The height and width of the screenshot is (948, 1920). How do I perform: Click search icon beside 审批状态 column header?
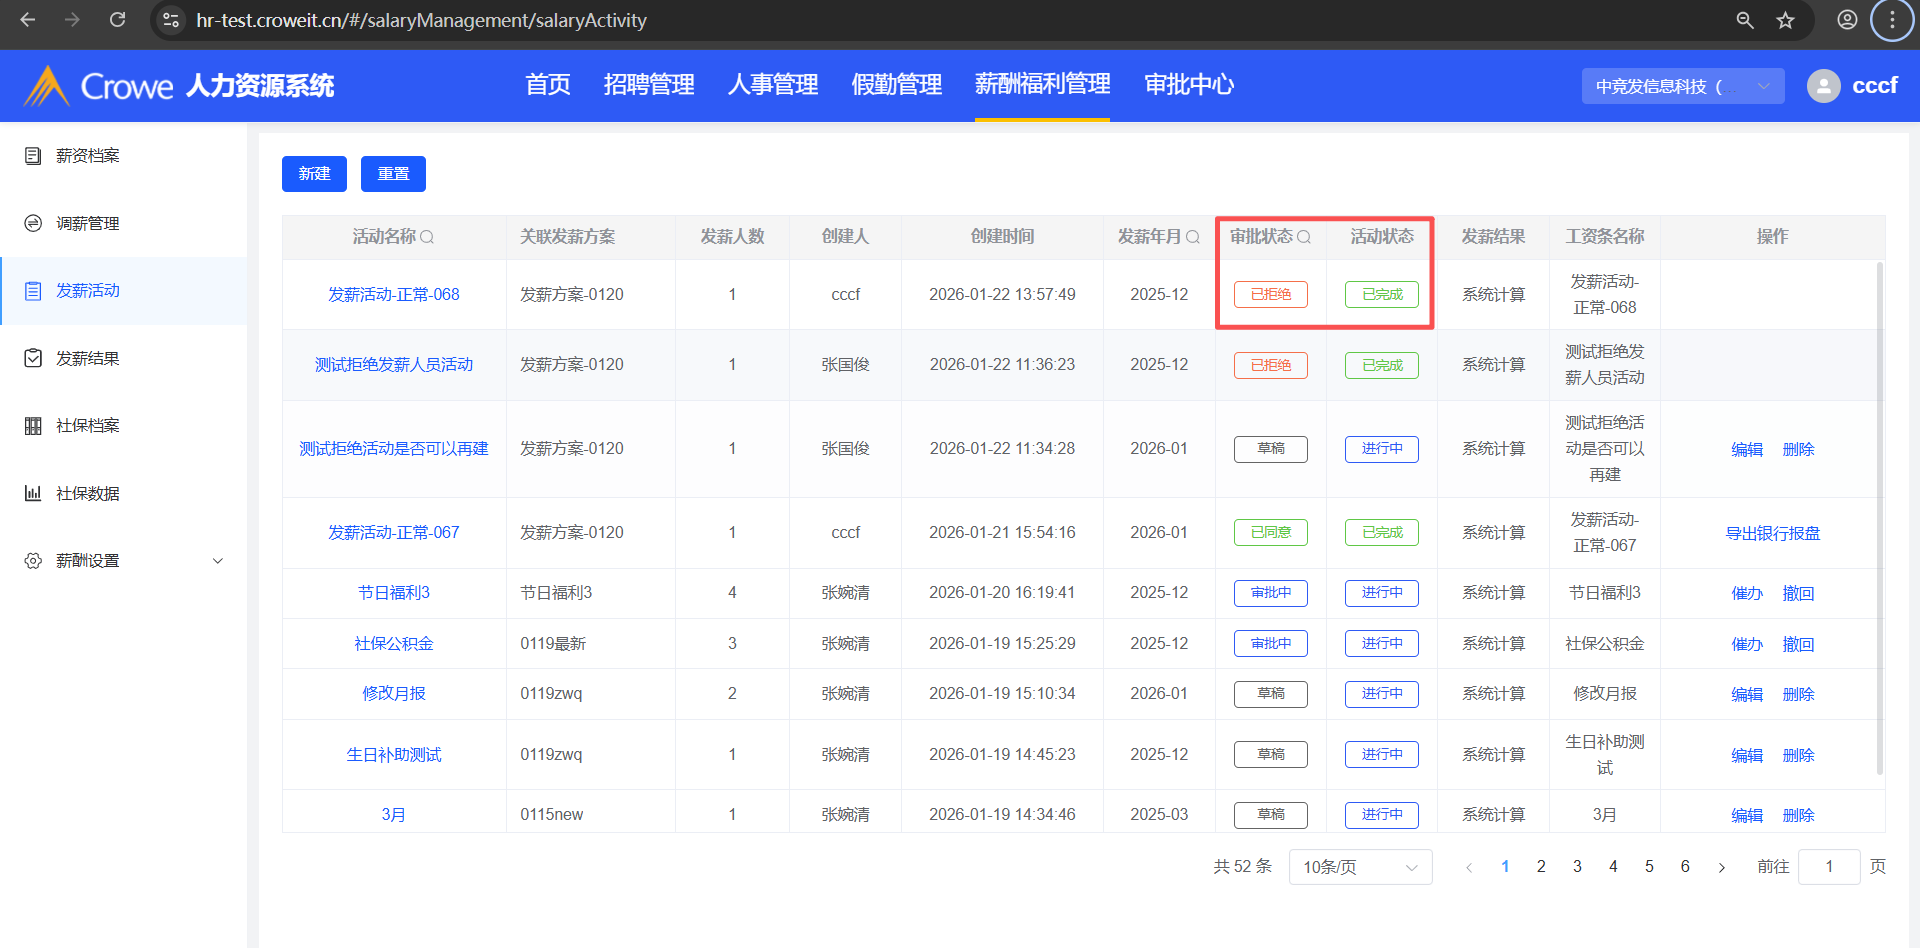(1304, 237)
